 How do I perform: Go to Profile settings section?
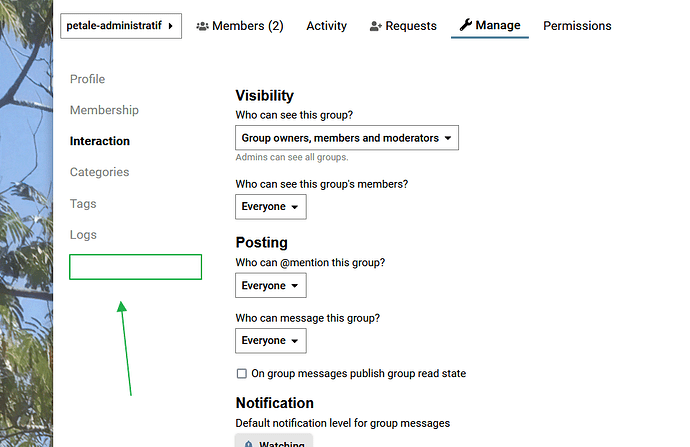pos(88,79)
